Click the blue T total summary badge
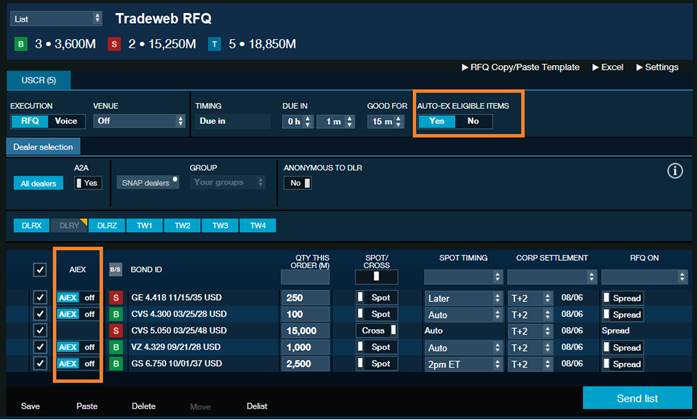 point(214,44)
